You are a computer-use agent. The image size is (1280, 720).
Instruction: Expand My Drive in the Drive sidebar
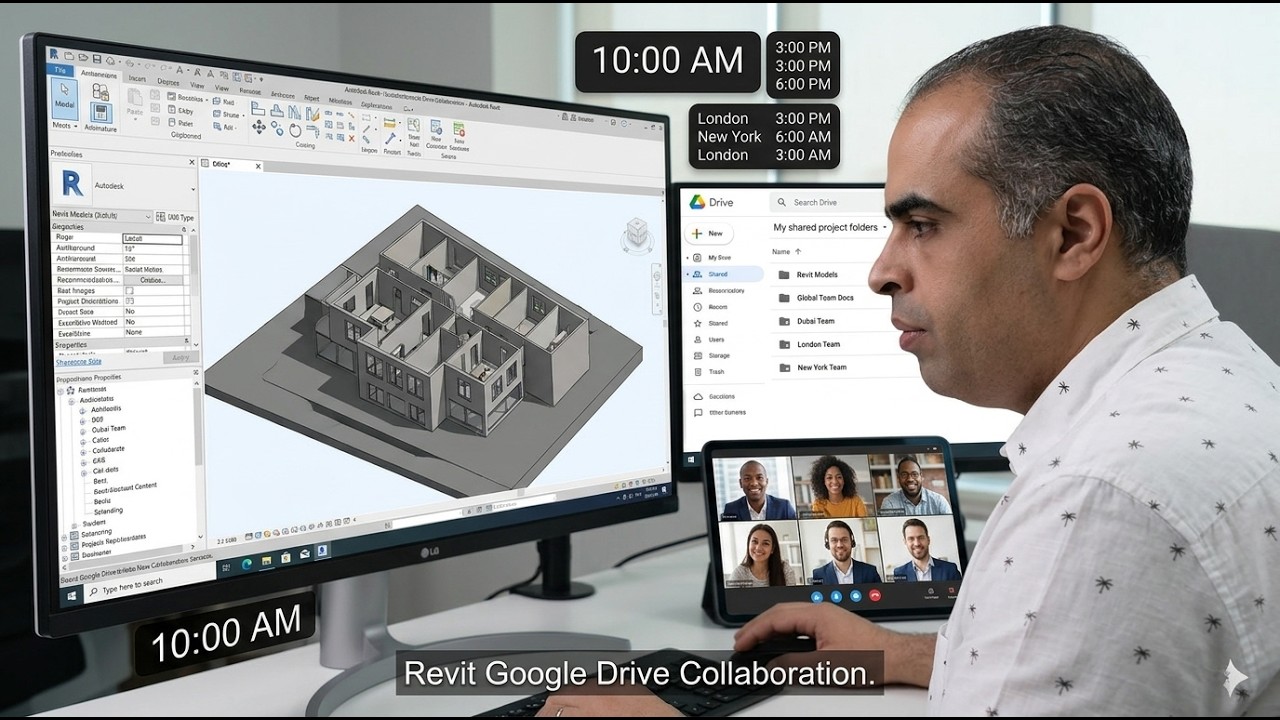coord(688,257)
